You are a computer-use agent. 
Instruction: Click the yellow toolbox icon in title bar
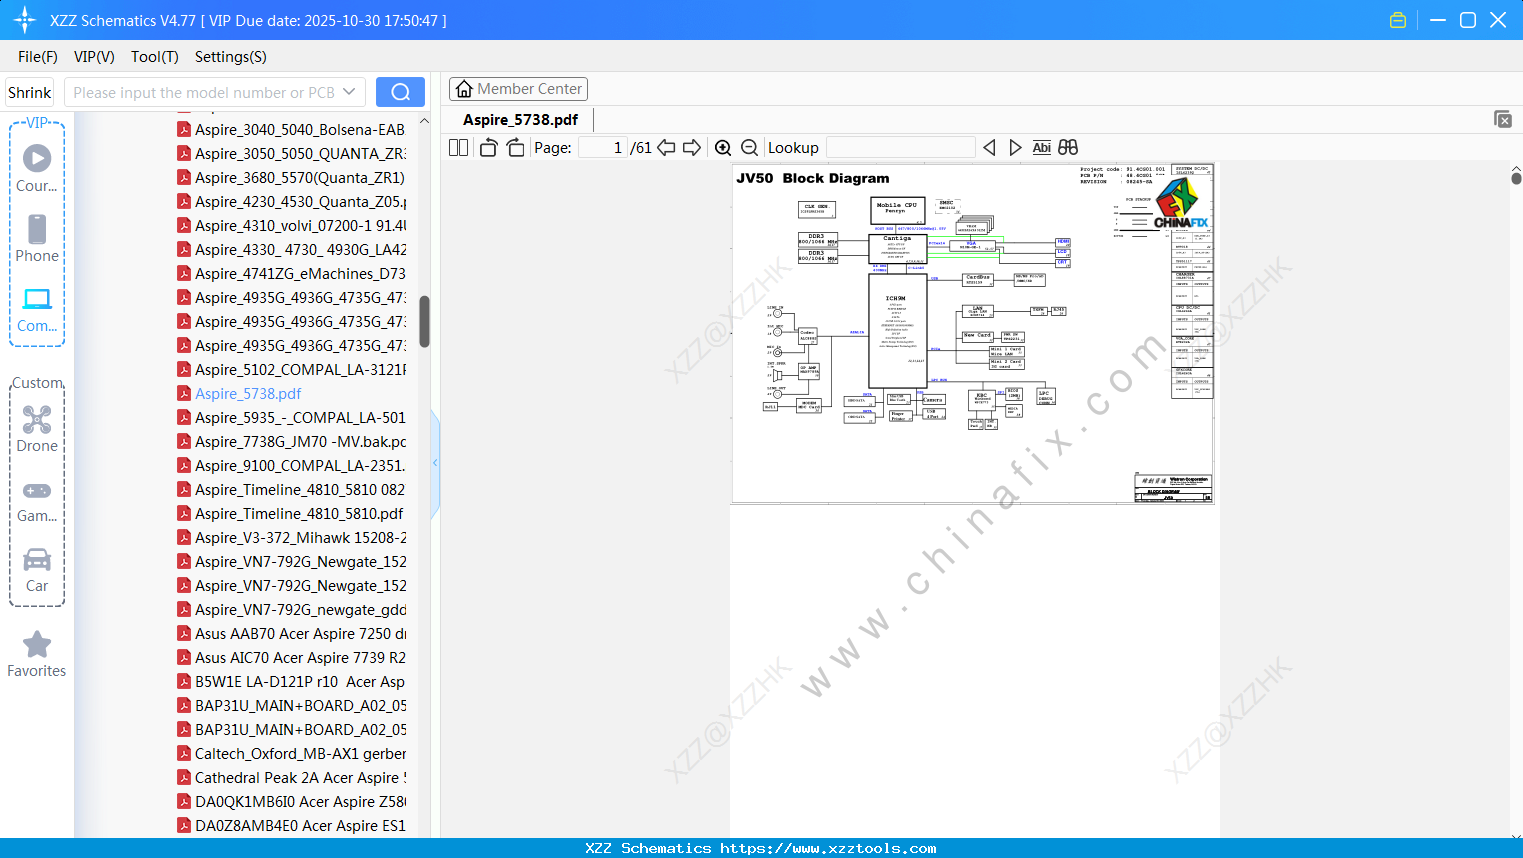[x=1398, y=20]
